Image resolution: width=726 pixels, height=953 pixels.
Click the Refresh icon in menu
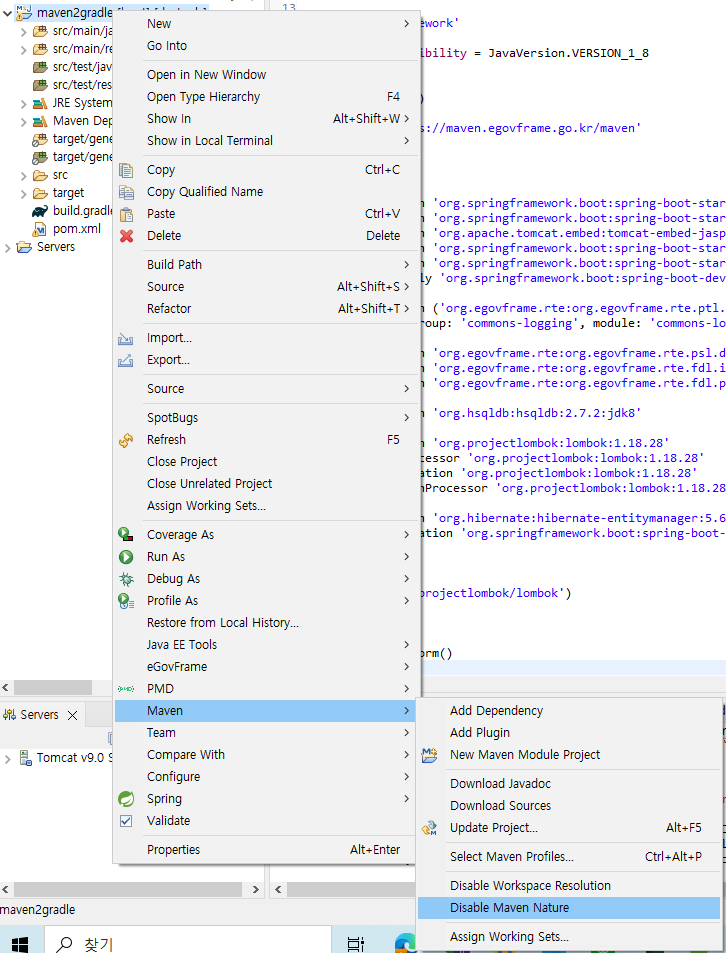(127, 440)
